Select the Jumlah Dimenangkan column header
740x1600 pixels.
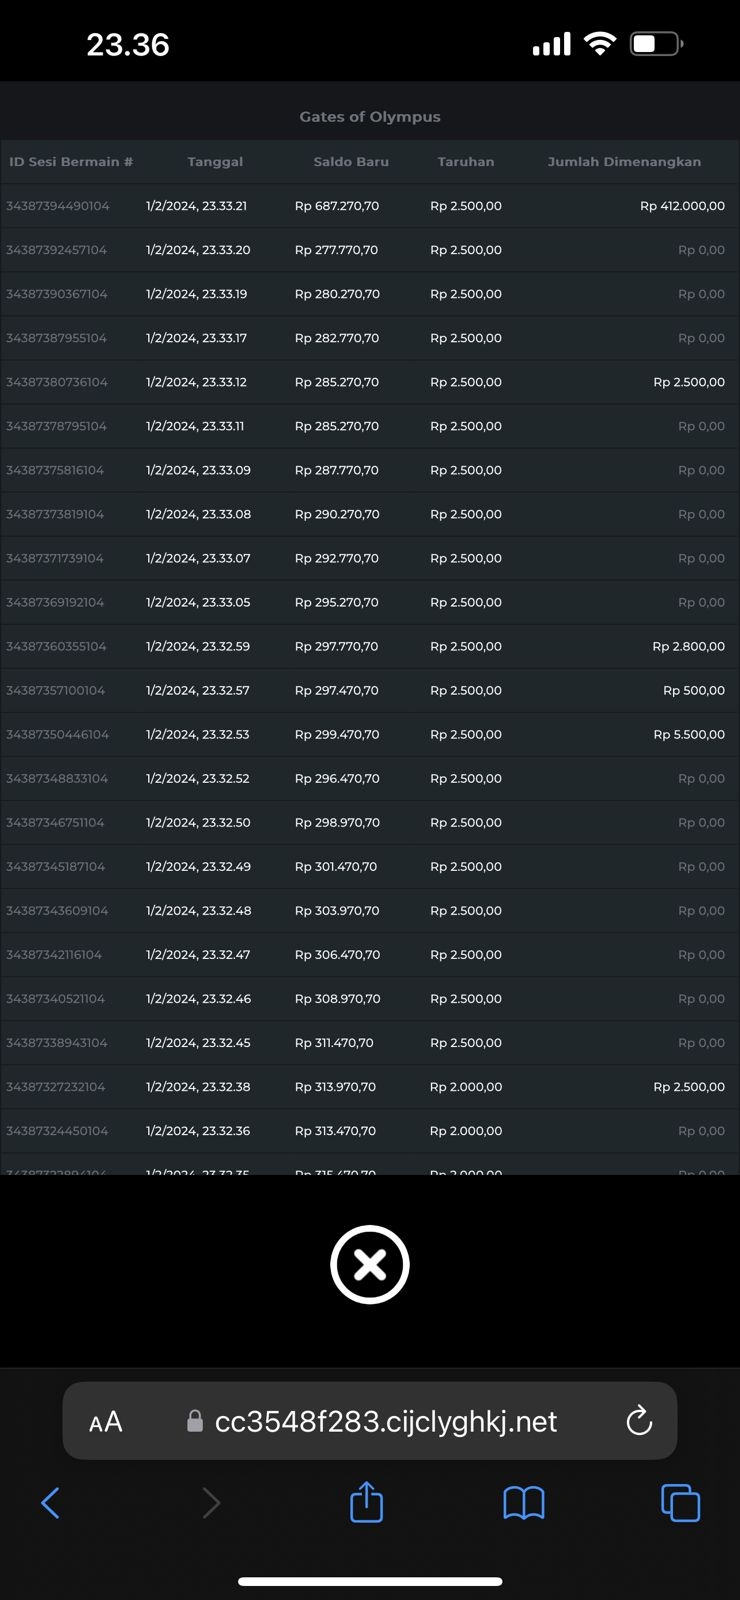click(x=624, y=161)
